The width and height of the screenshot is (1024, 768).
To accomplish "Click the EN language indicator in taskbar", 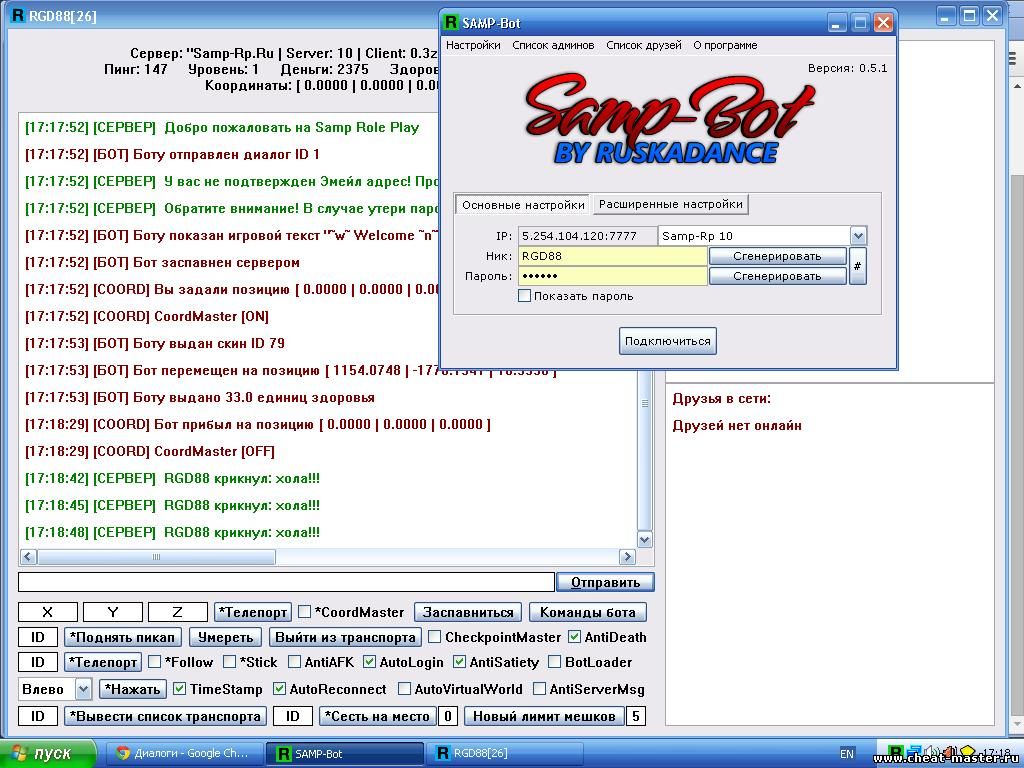I will coord(846,754).
